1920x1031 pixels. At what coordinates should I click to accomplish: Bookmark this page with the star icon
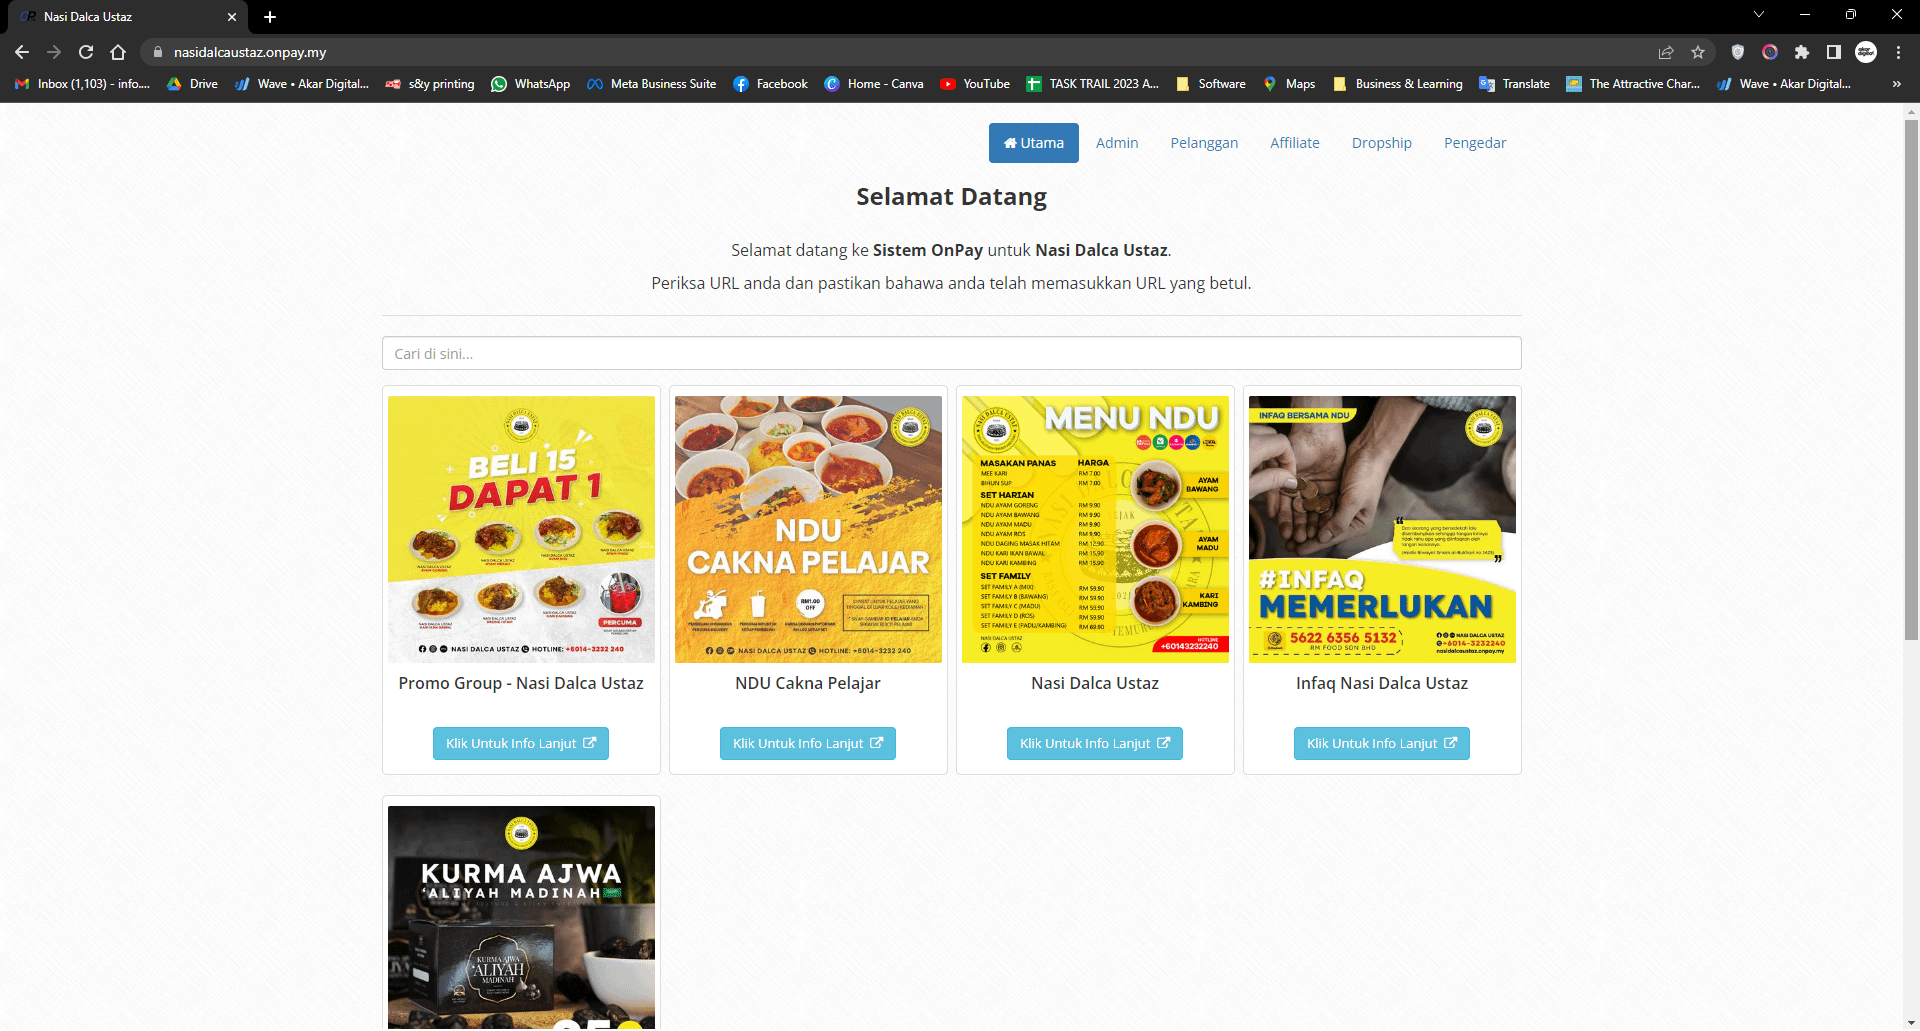point(1698,52)
